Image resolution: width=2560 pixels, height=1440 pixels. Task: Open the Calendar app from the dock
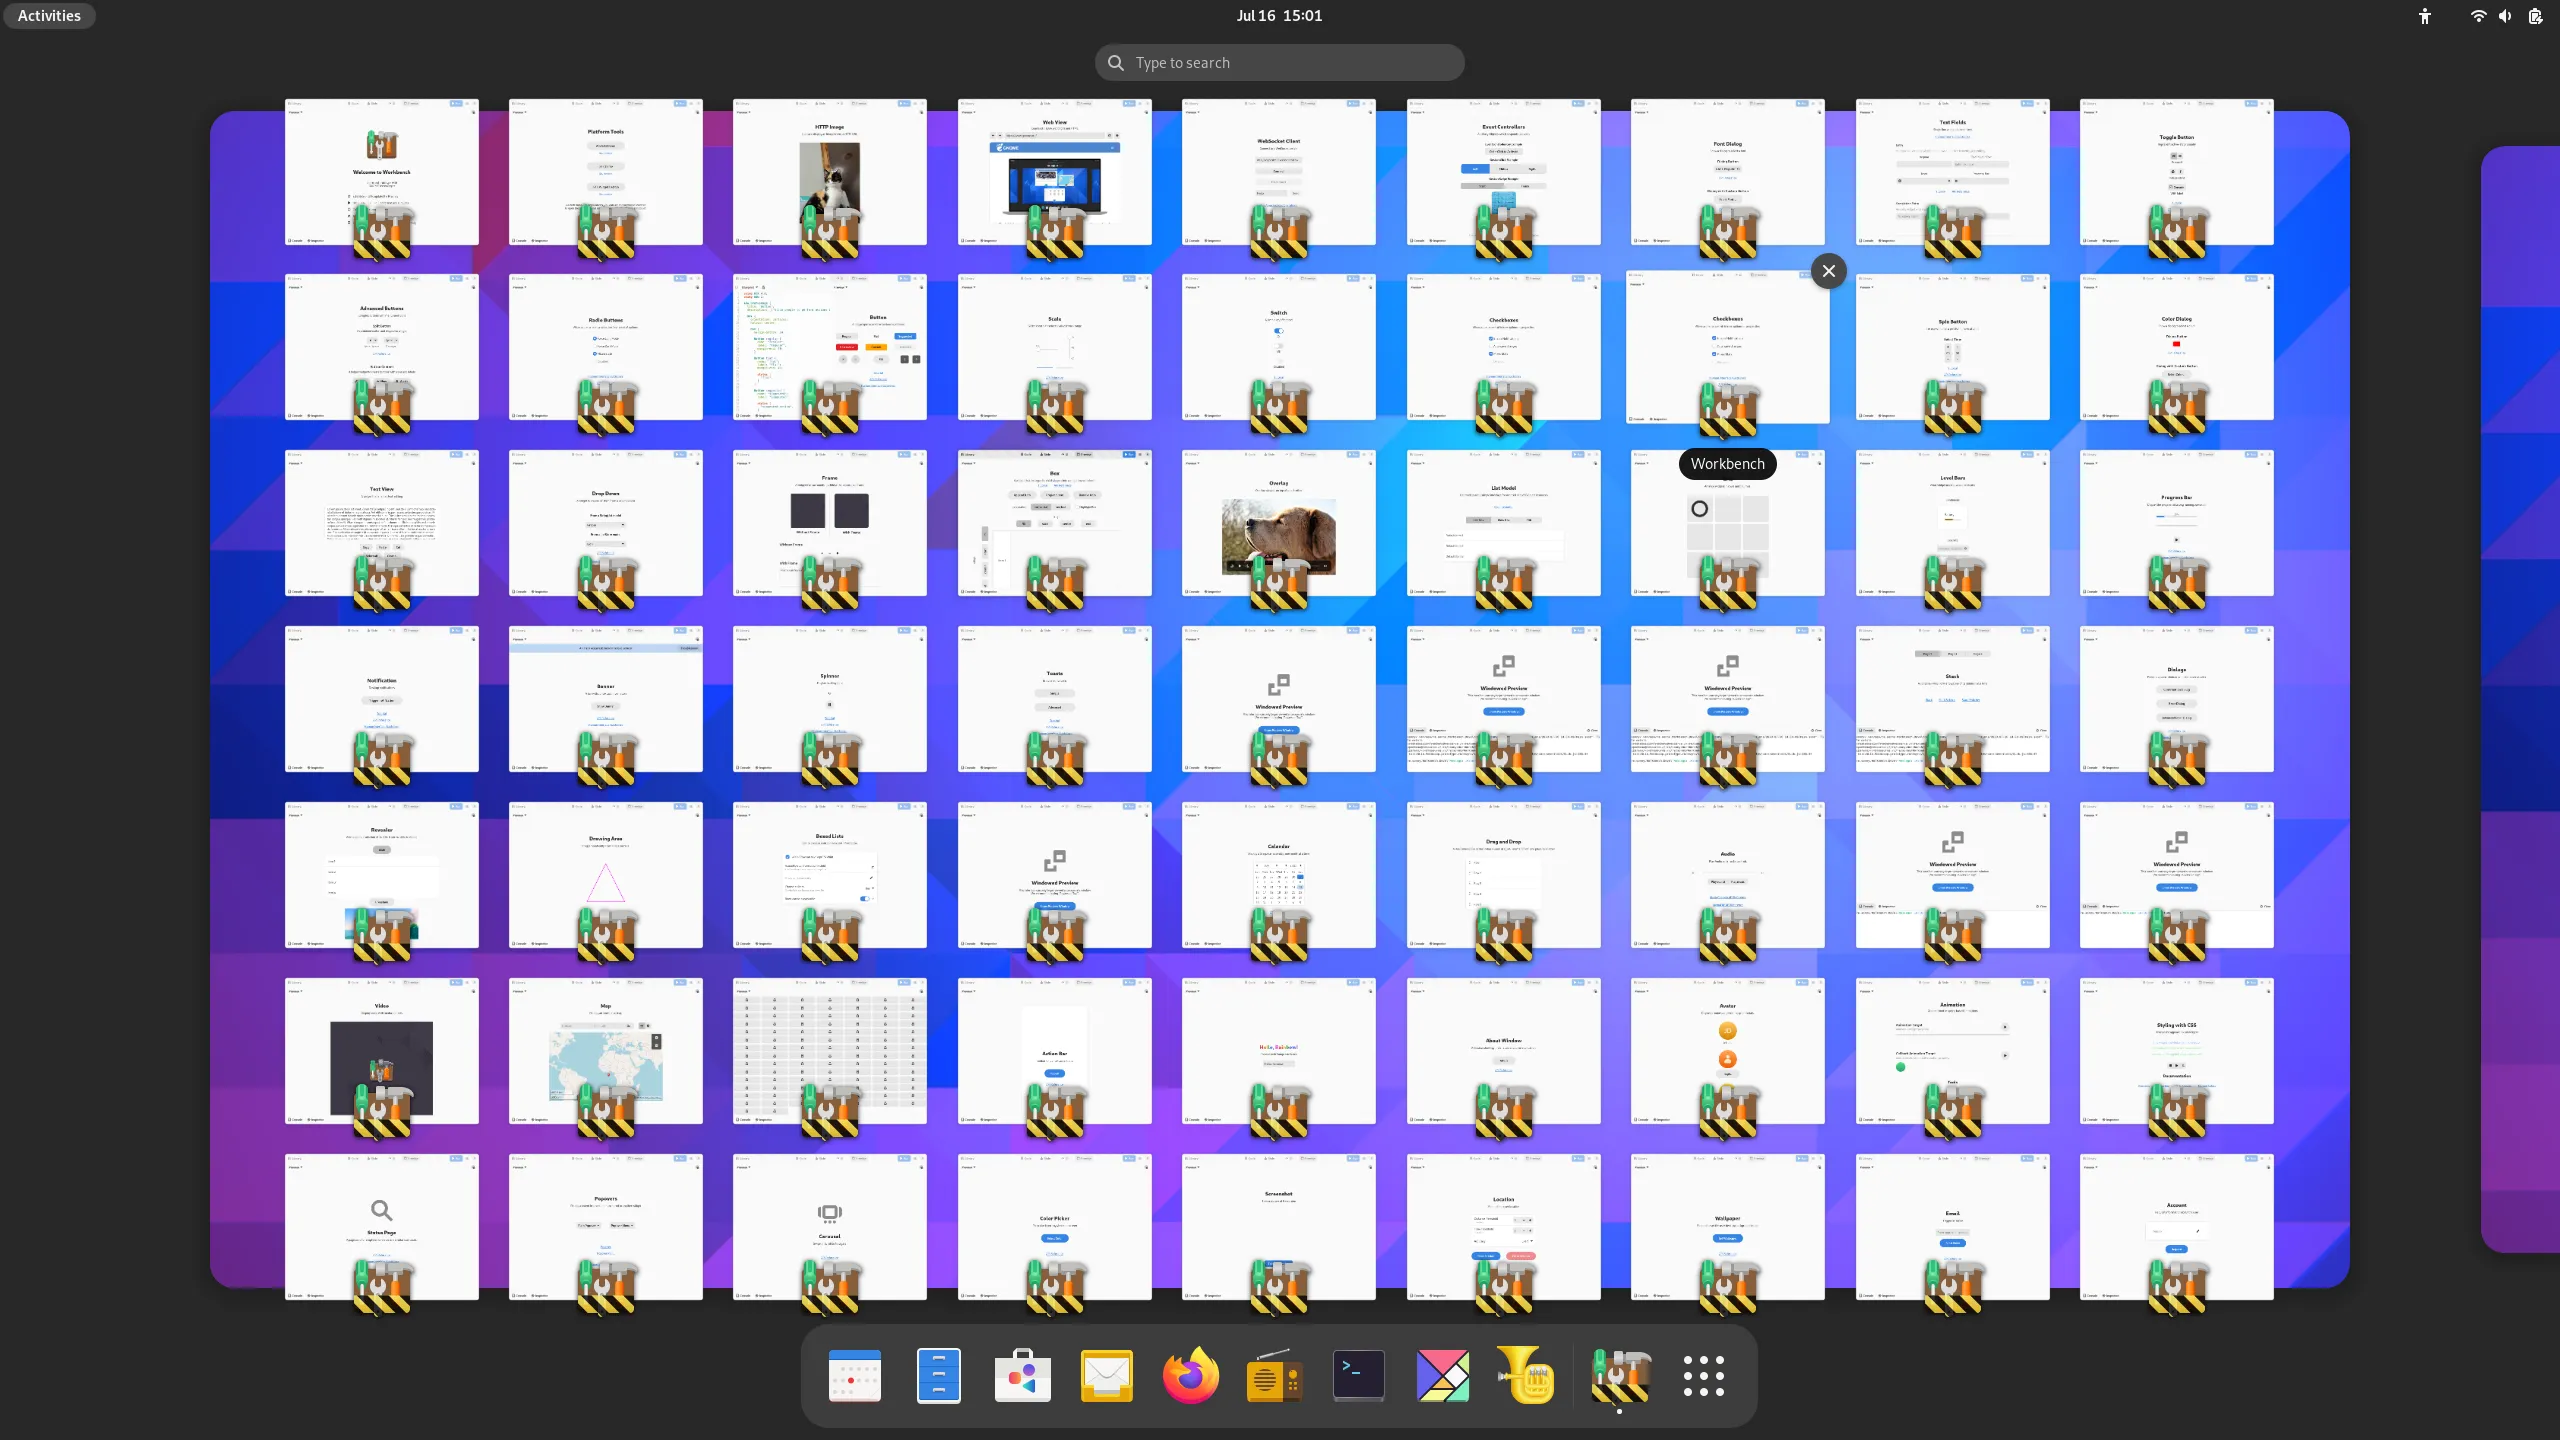tap(854, 1376)
